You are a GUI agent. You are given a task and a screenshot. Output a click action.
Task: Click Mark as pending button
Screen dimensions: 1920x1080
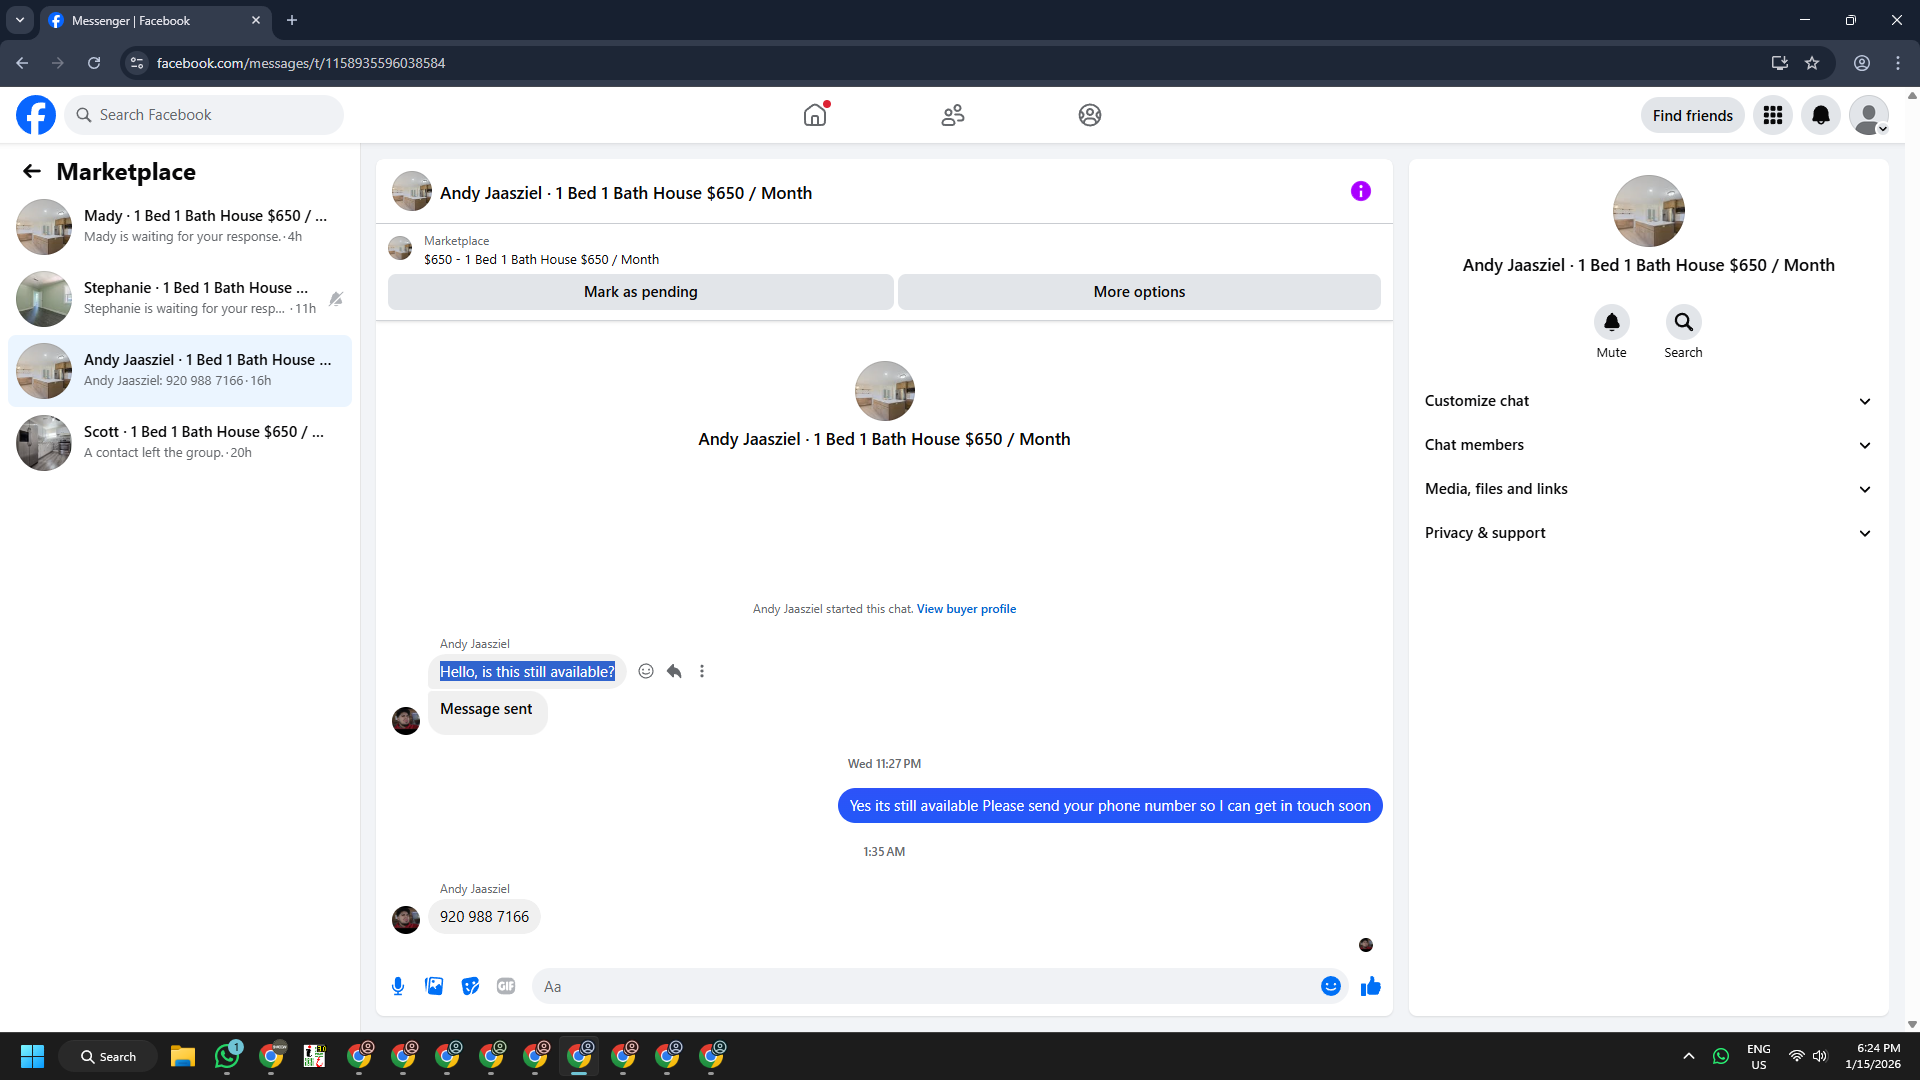[640, 292]
